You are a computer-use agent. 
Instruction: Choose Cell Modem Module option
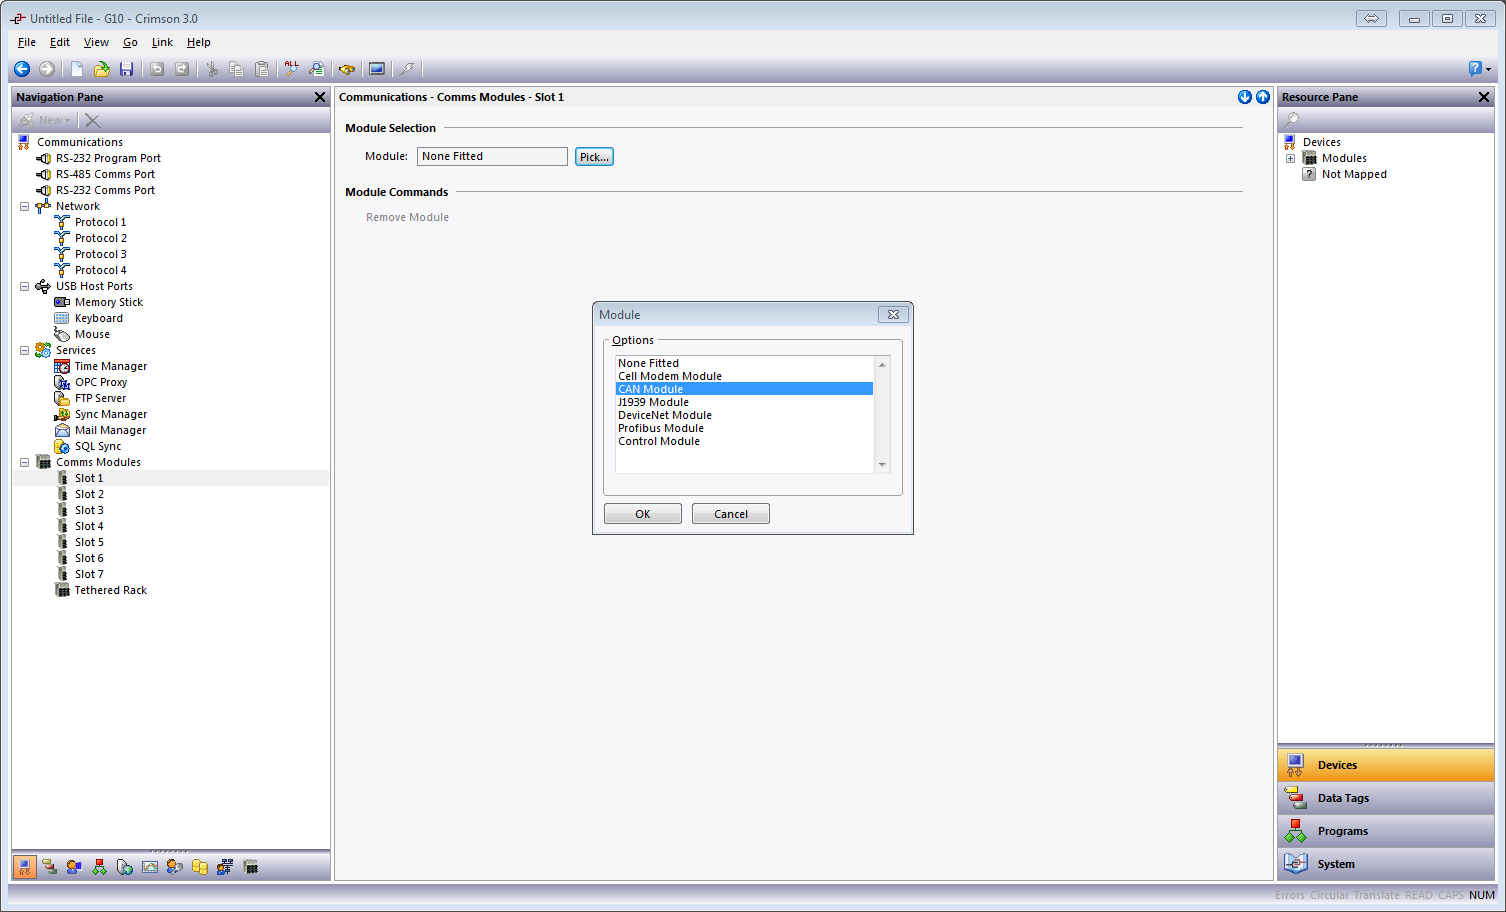pyautogui.click(x=744, y=376)
